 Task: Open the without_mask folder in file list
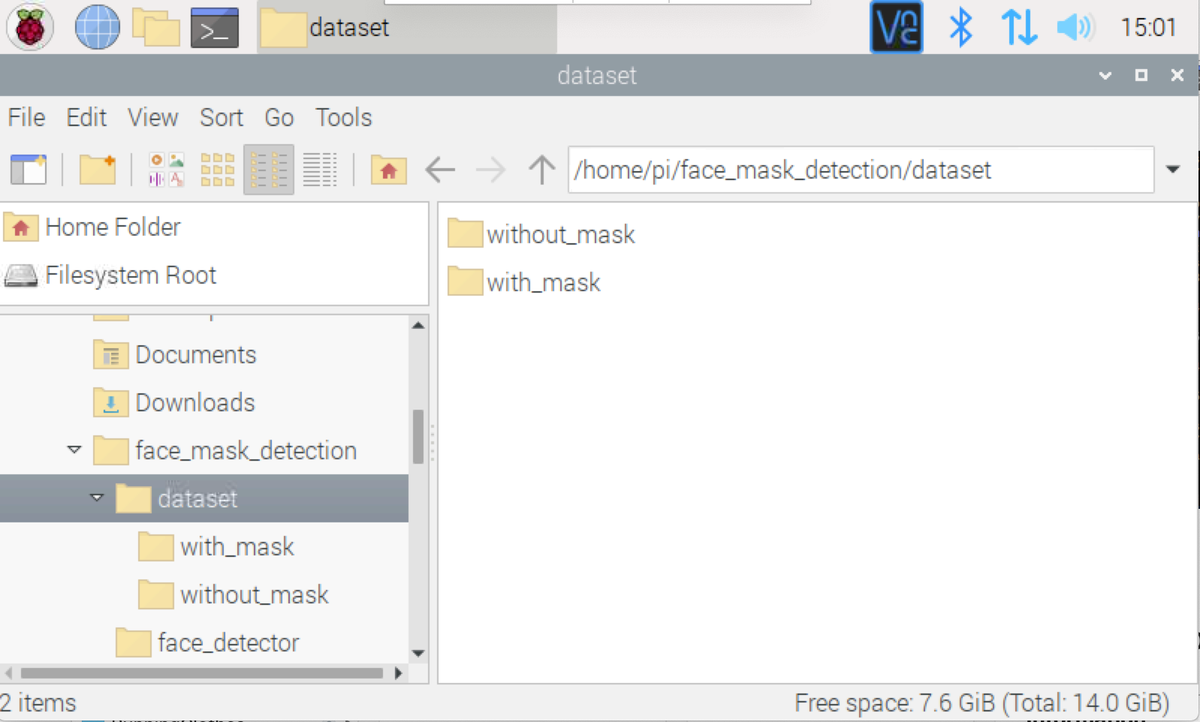click(560, 235)
